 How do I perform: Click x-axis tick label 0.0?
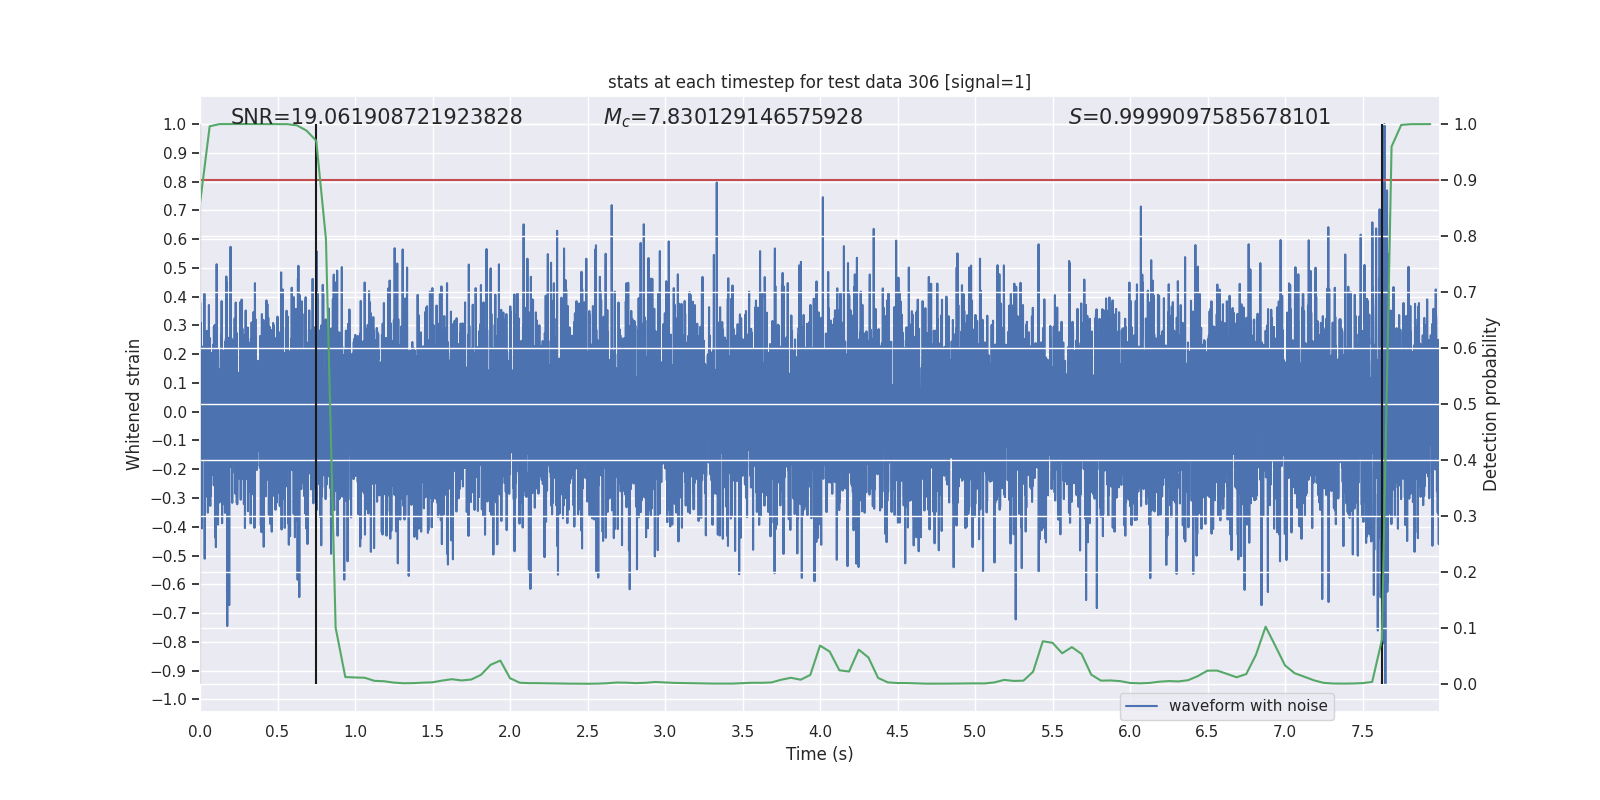[200, 732]
